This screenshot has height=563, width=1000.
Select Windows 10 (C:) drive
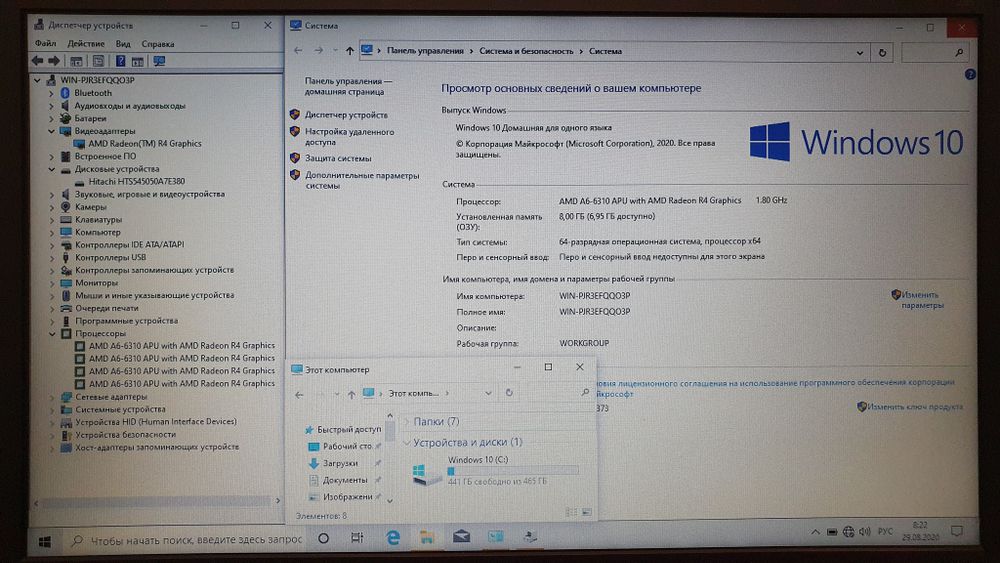coord(496,471)
